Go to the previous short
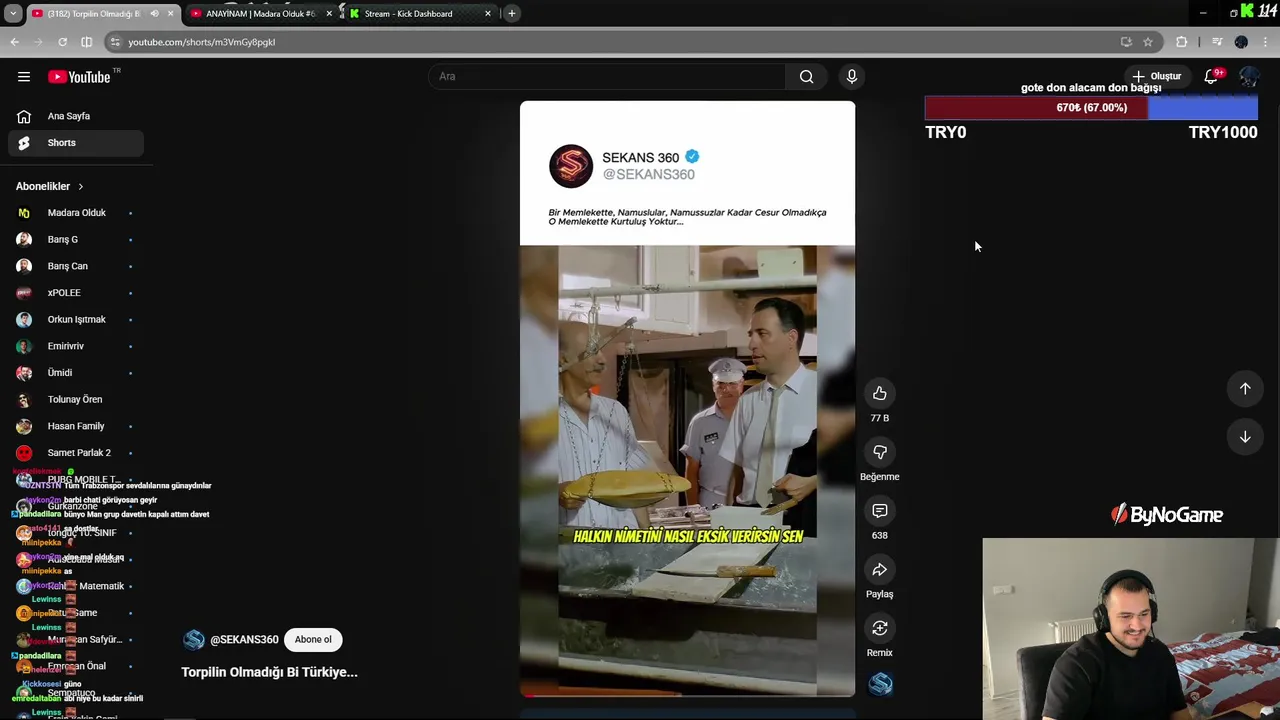This screenshot has width=1280, height=720. 1245,389
